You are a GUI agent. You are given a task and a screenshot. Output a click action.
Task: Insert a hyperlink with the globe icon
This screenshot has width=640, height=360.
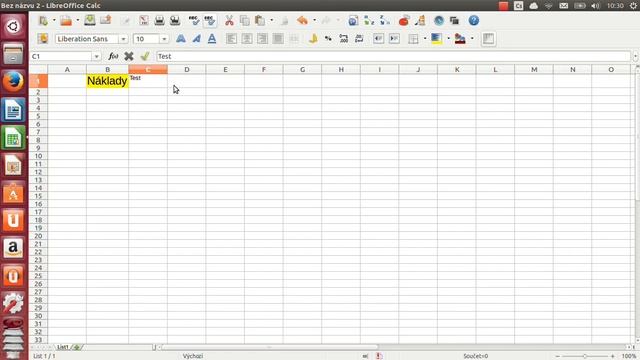pyautogui.click(x=353, y=20)
